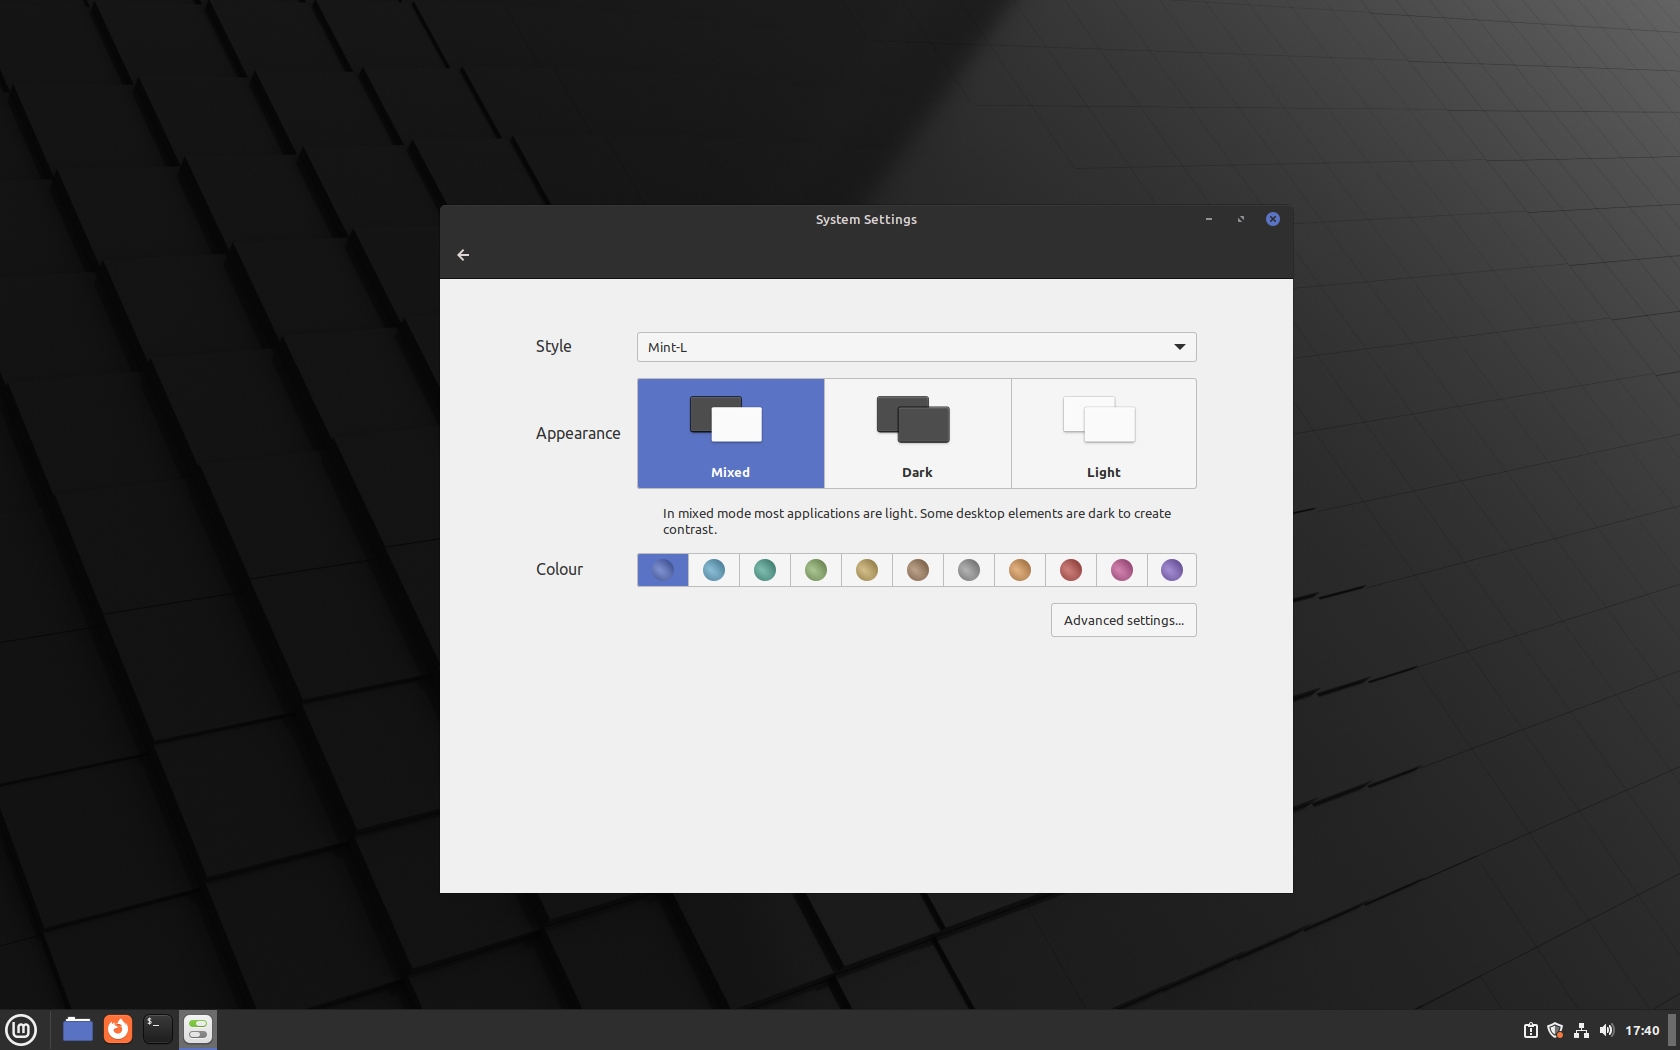Minimize the System Settings window

(1209, 219)
